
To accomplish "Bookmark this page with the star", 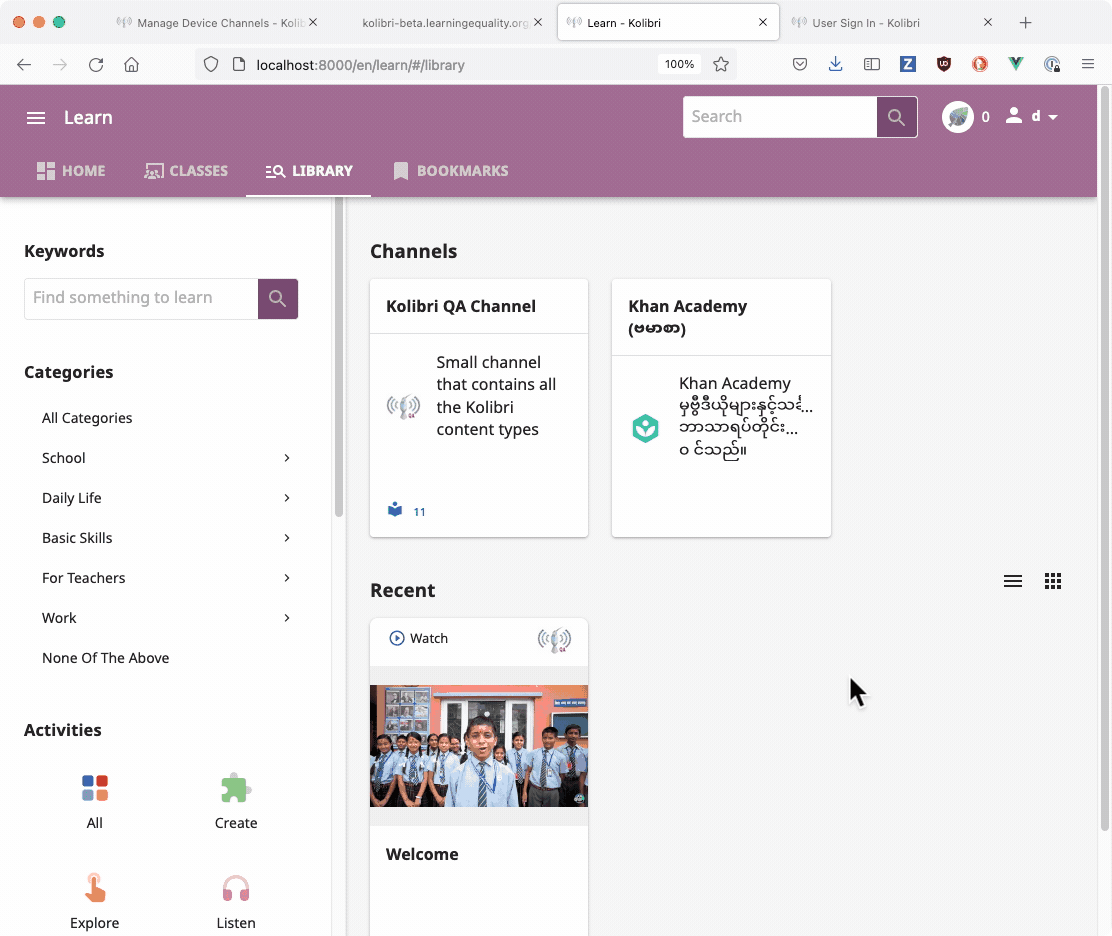I will (721, 65).
